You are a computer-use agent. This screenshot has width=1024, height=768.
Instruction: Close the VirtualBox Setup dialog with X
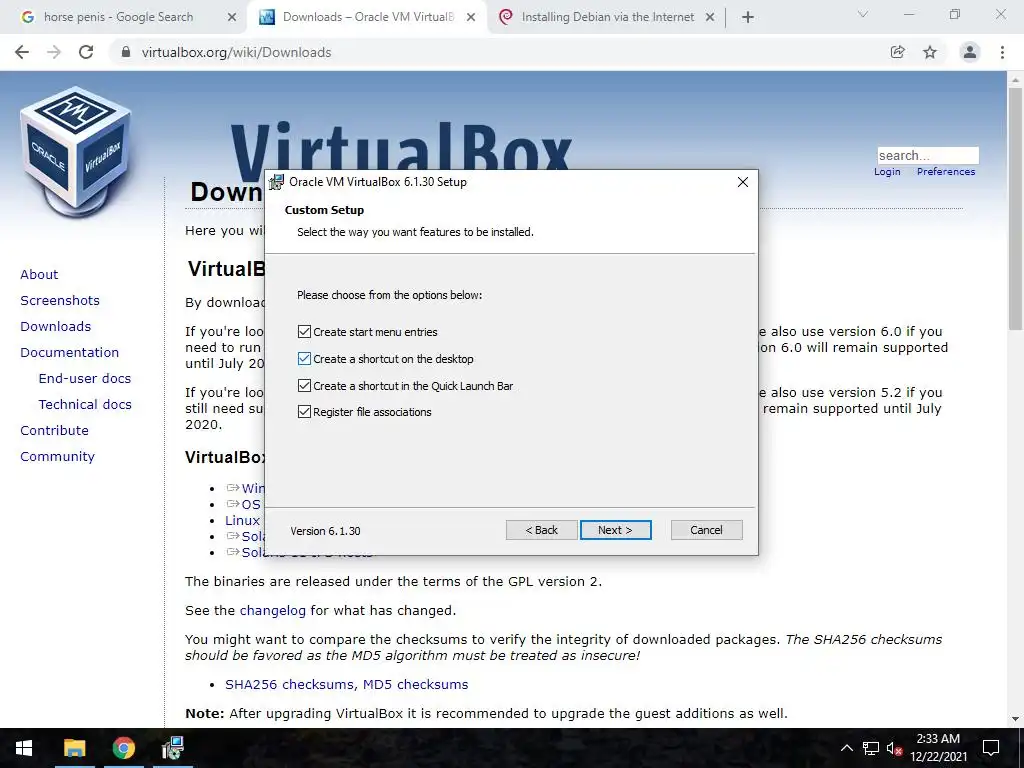point(743,182)
